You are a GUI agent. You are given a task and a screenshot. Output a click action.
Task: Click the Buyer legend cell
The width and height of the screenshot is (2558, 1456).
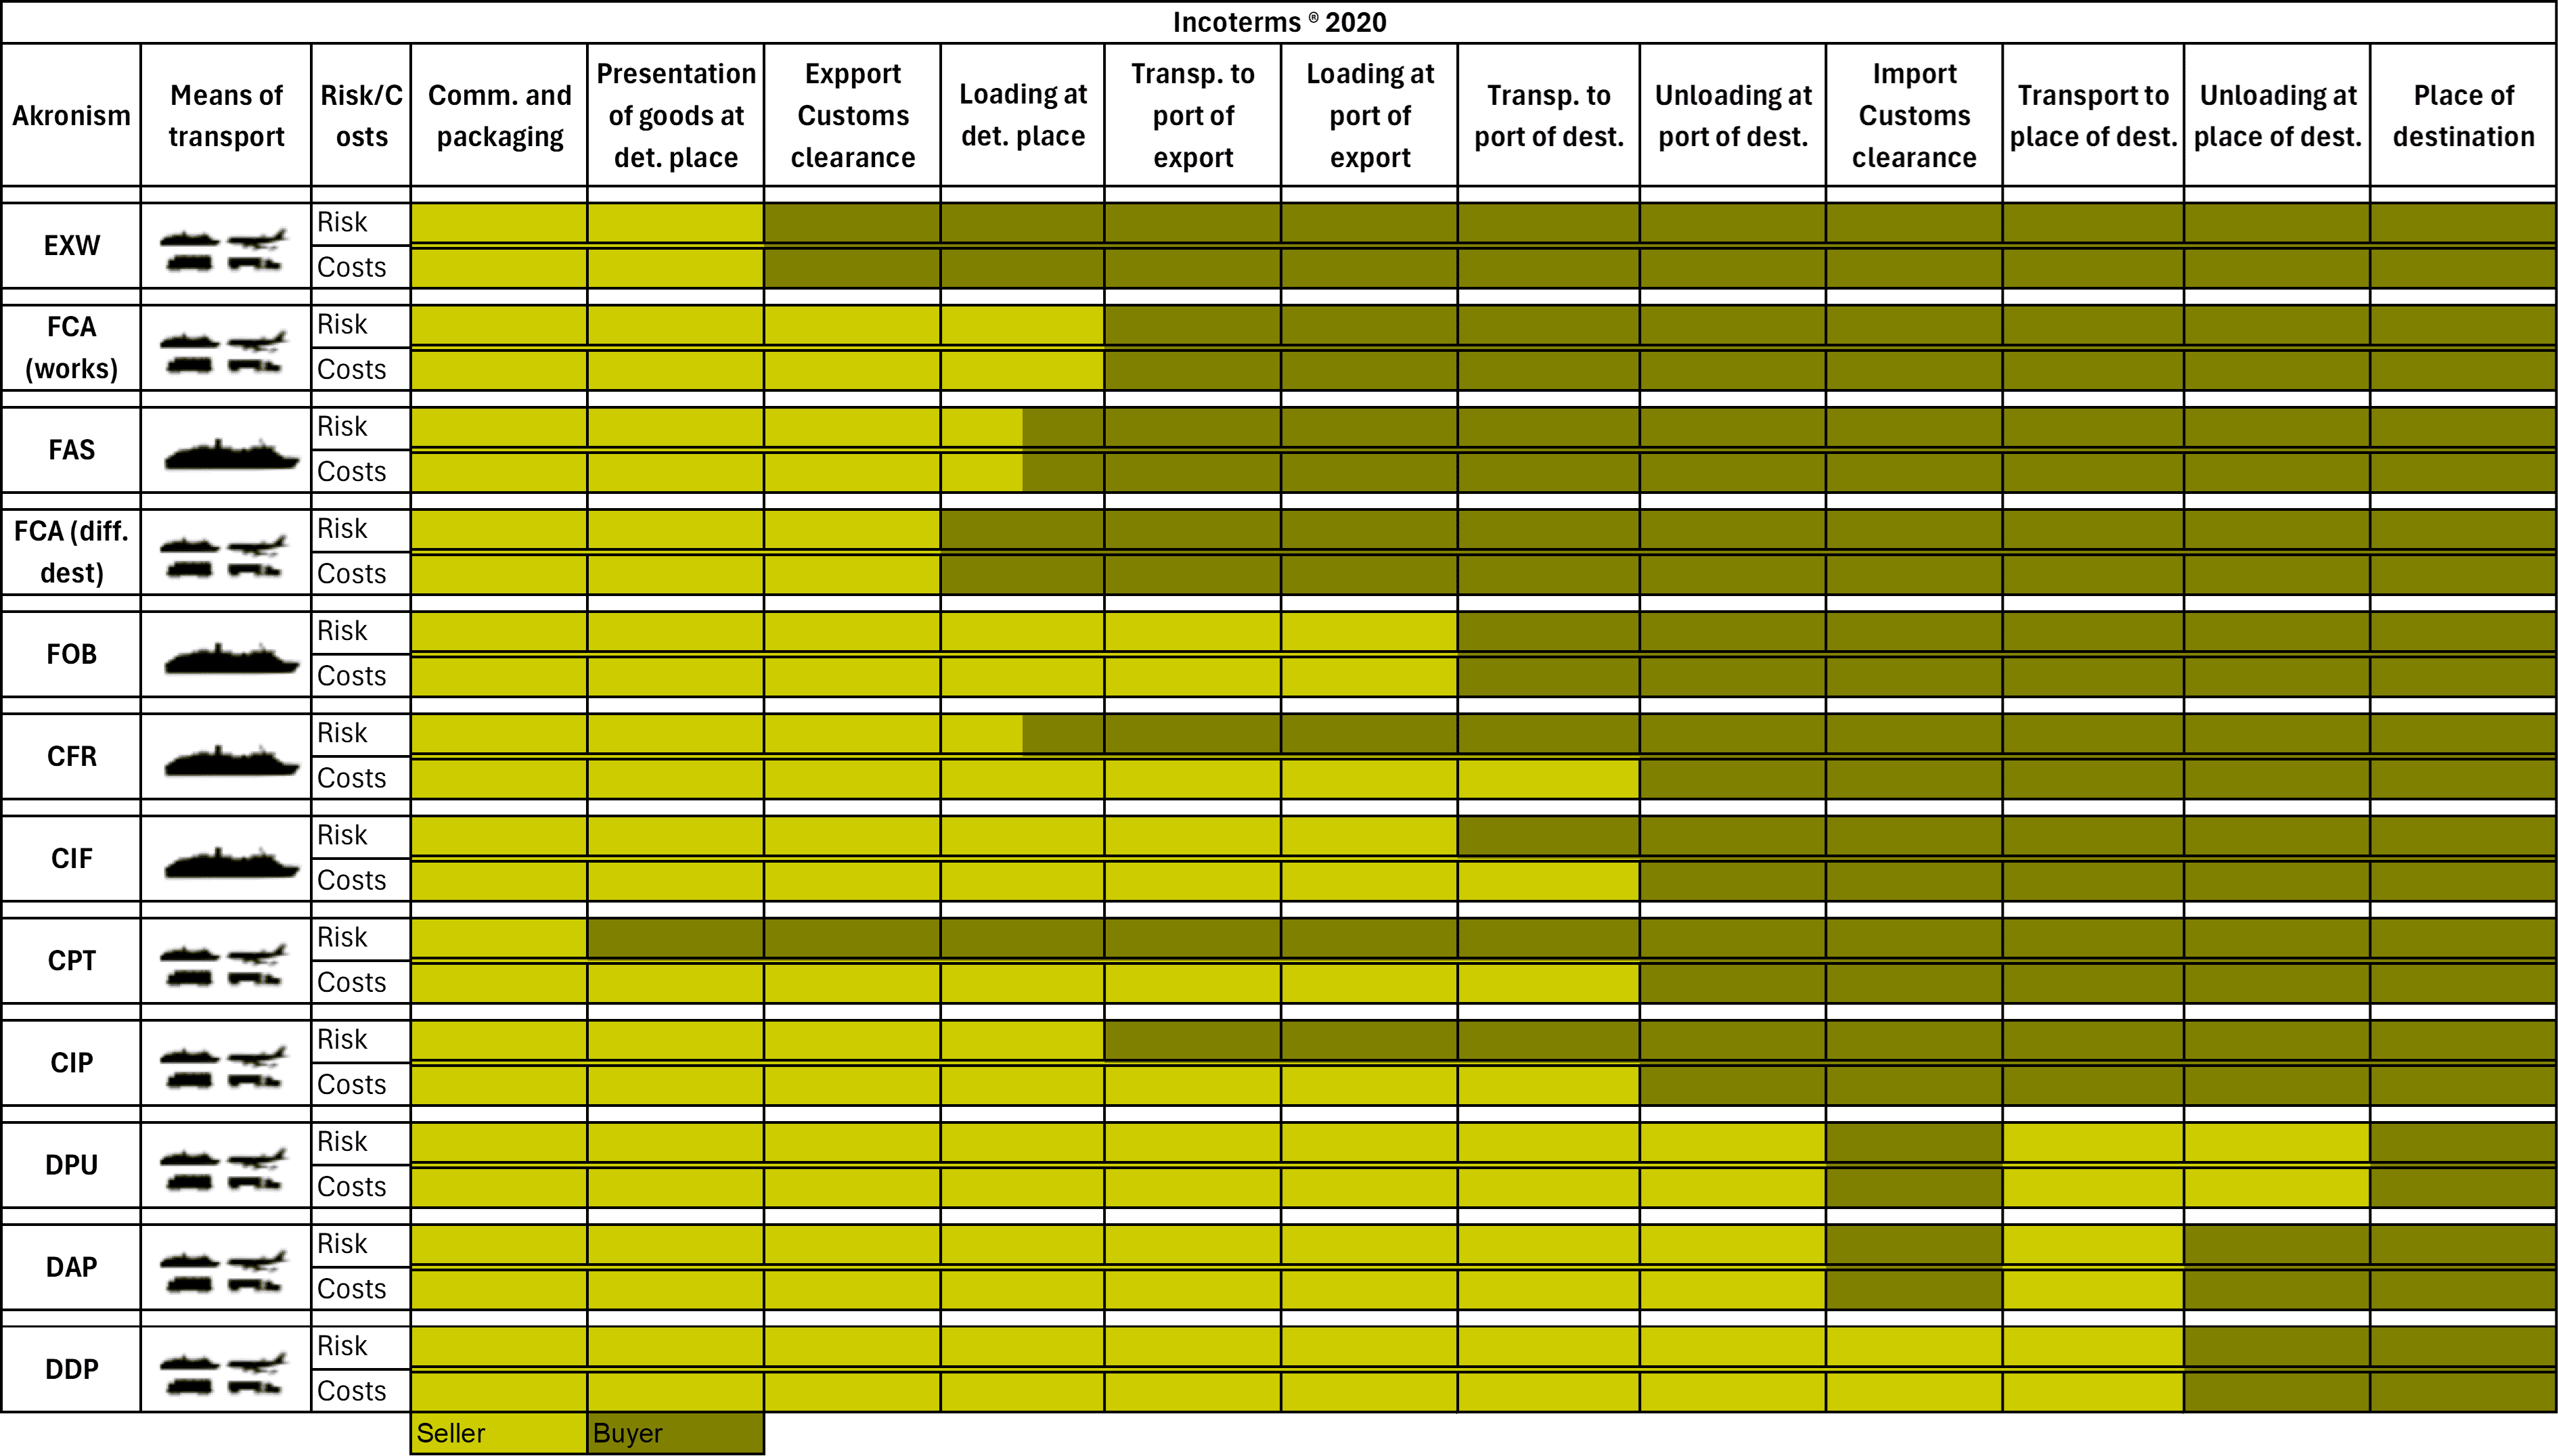(x=675, y=1434)
